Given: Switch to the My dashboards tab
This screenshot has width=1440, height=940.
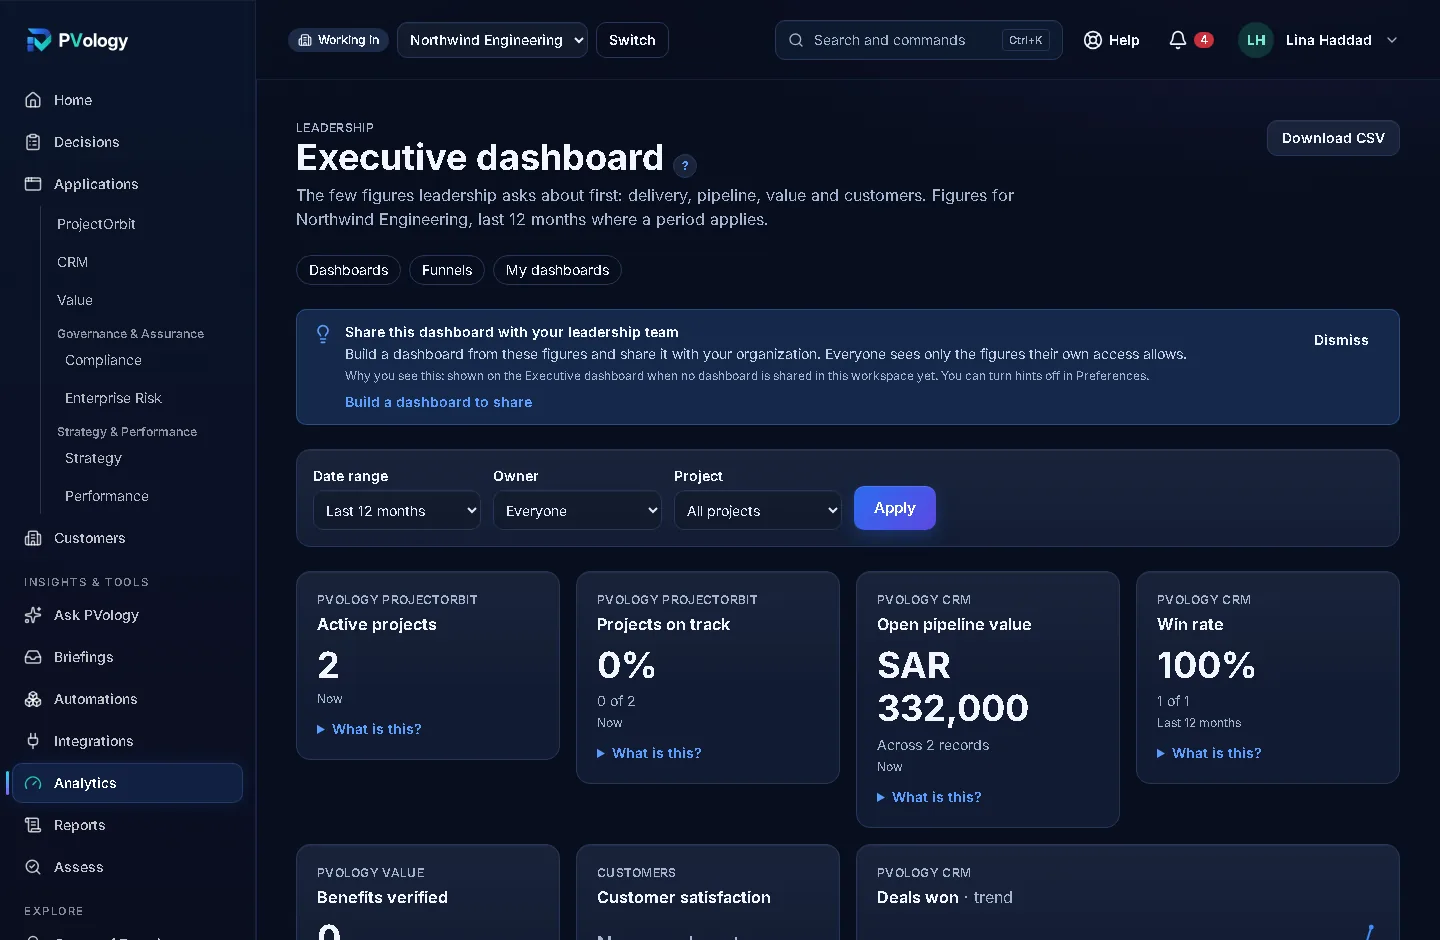Looking at the screenshot, I should [557, 270].
